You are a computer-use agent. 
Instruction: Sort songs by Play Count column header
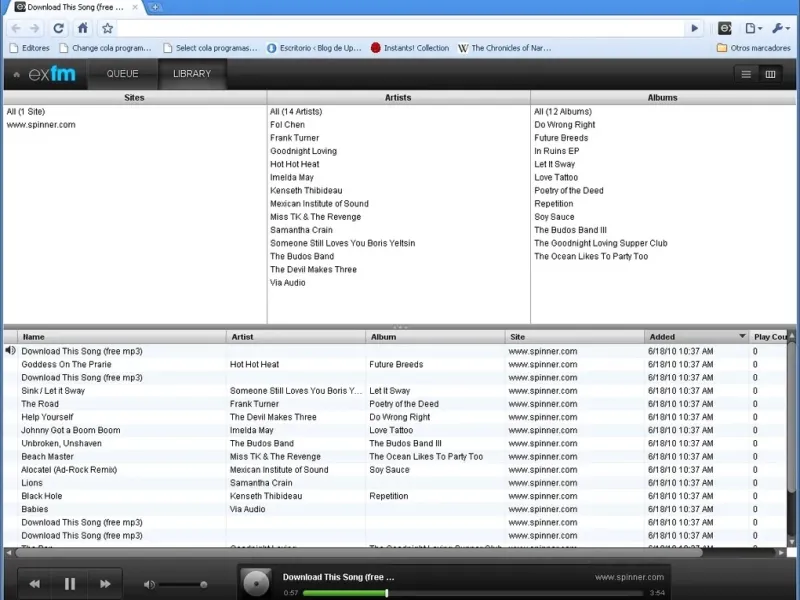(x=769, y=337)
